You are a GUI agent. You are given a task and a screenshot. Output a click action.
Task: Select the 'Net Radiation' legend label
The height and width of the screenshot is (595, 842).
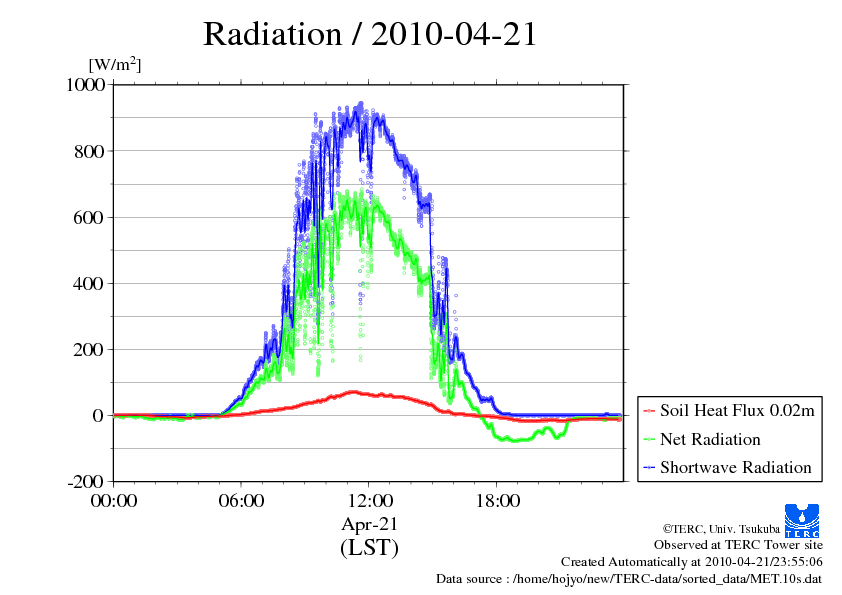[x=710, y=439]
